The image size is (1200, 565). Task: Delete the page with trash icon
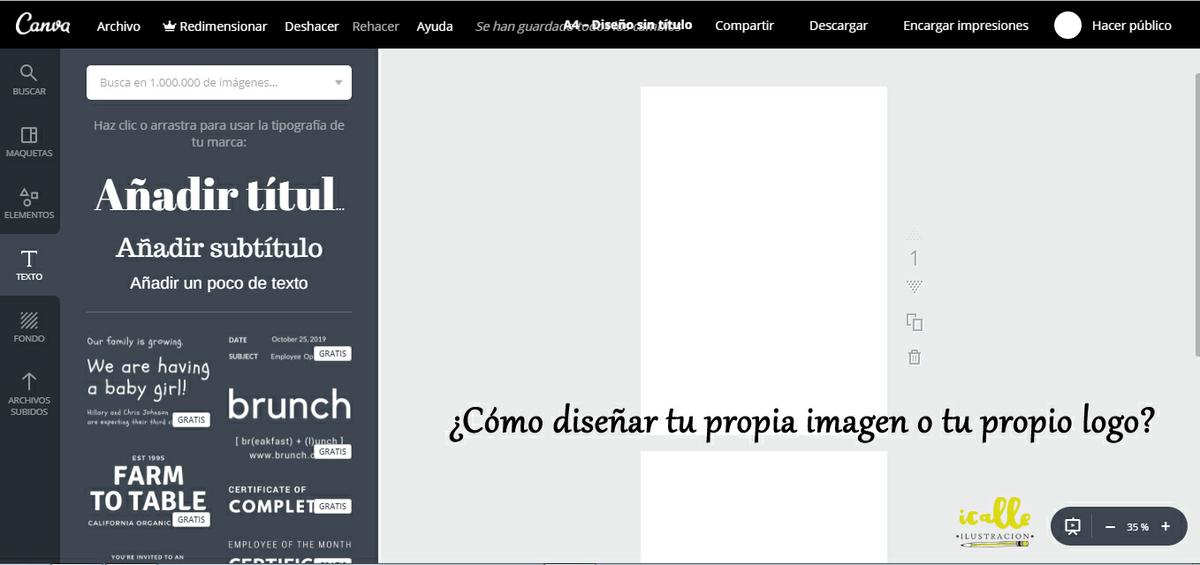pos(914,357)
